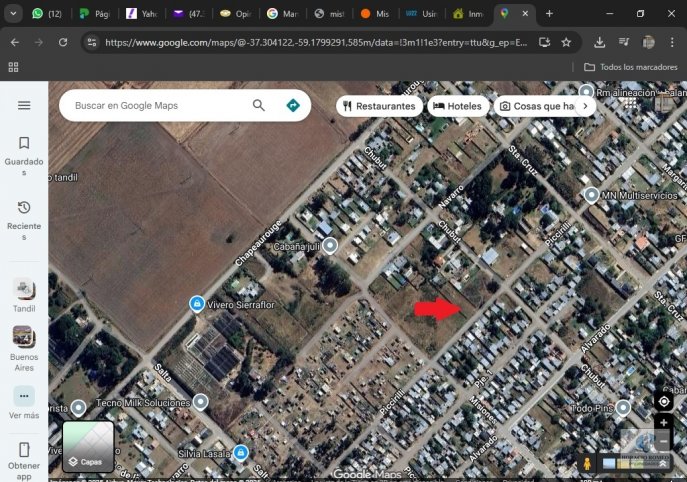
Task: Click the Buscar en Google Maps field
Action: [x=160, y=105]
